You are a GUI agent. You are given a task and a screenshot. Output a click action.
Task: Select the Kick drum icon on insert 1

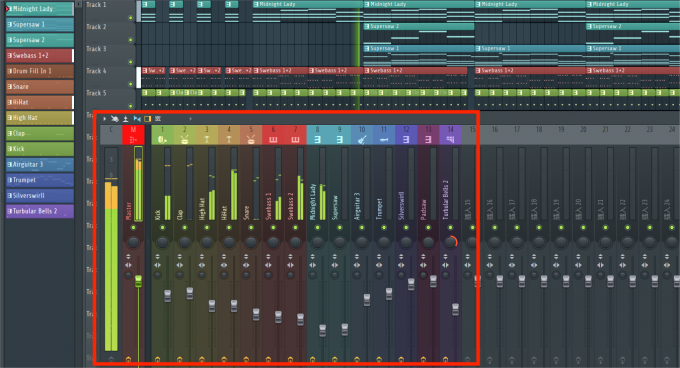tap(162, 140)
